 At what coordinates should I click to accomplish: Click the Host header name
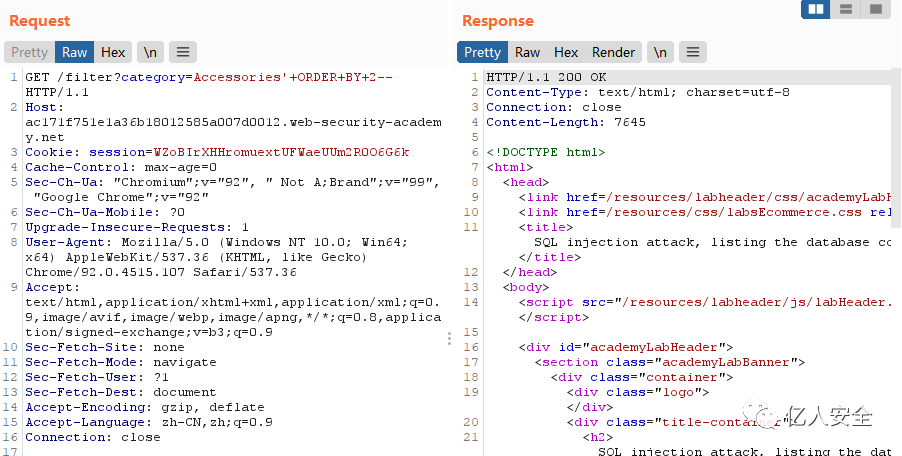(x=43, y=107)
